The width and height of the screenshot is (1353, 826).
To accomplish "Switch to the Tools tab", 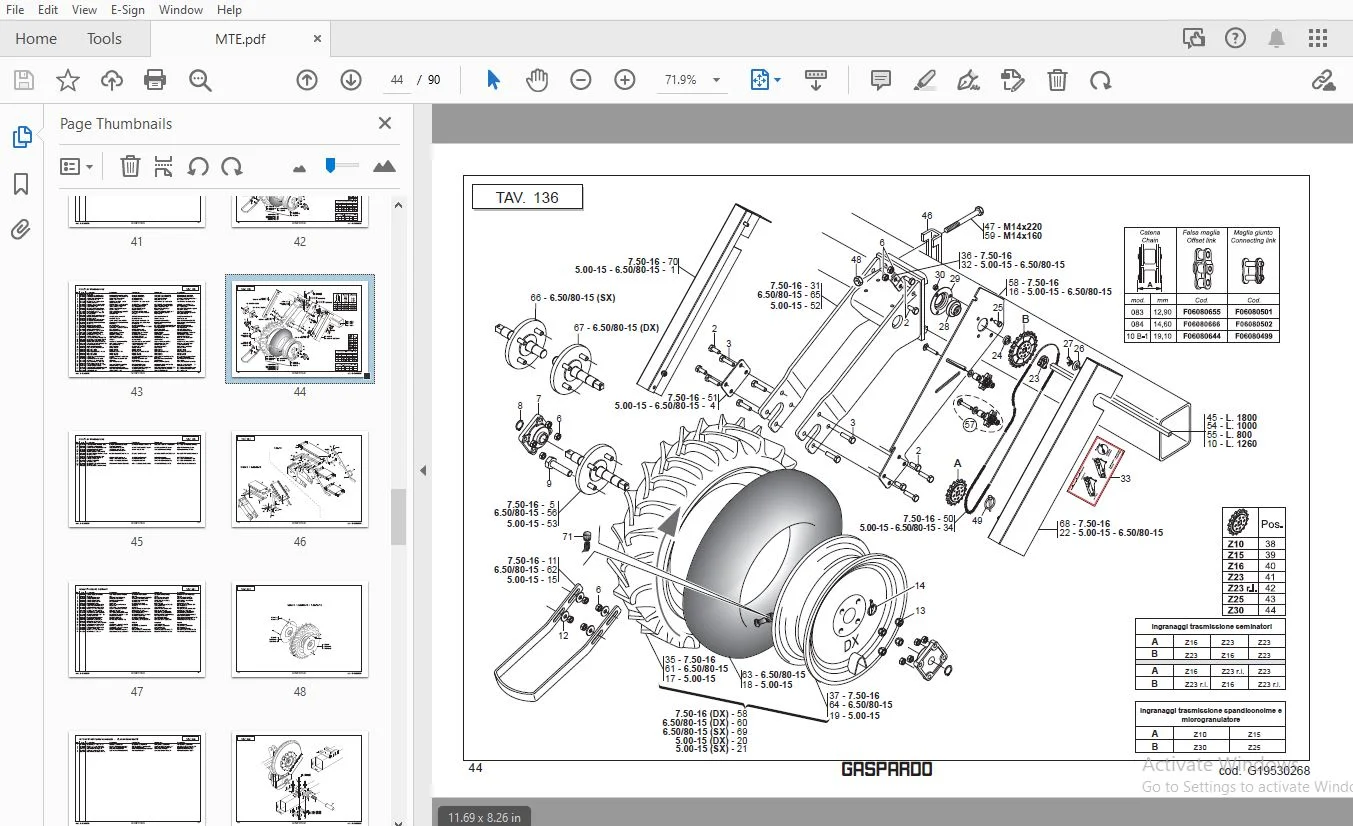I will 104,39.
